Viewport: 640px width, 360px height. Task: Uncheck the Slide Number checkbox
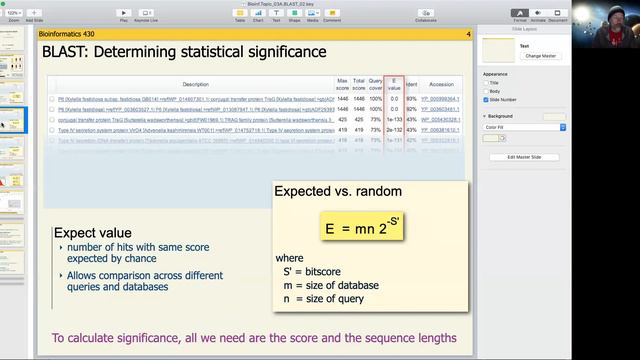(x=486, y=100)
